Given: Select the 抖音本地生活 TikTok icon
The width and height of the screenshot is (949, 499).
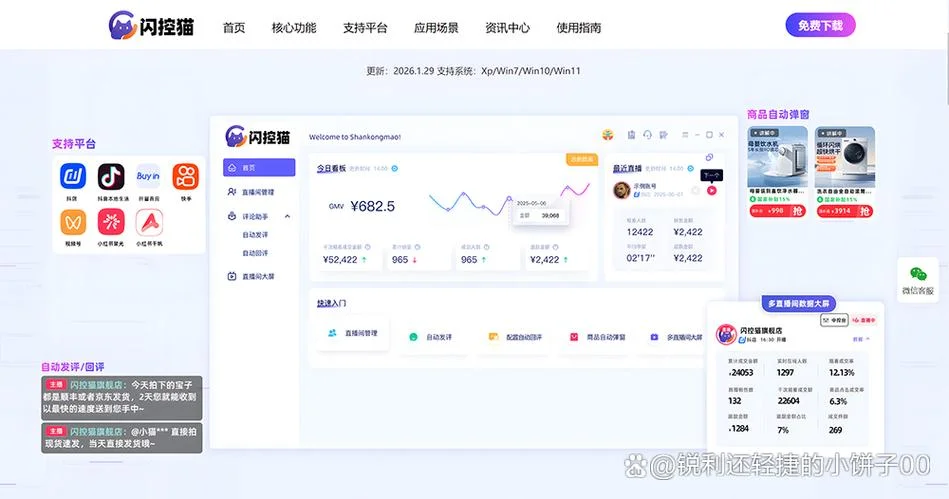Looking at the screenshot, I should (x=111, y=176).
